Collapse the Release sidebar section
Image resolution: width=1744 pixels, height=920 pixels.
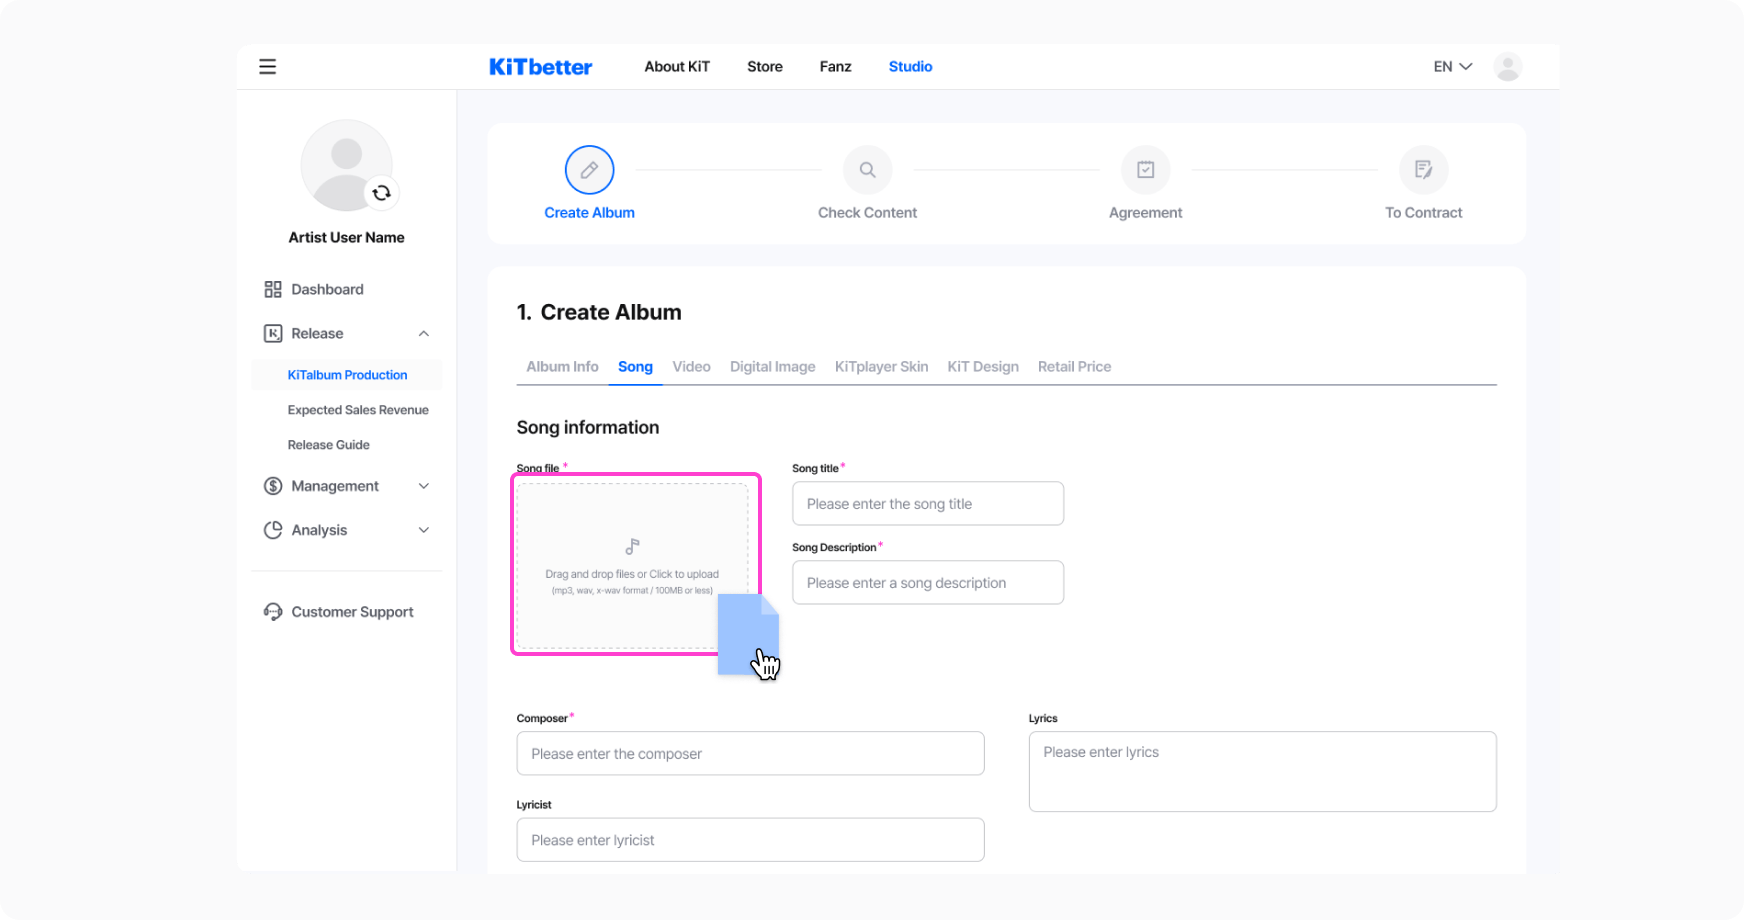tap(423, 334)
